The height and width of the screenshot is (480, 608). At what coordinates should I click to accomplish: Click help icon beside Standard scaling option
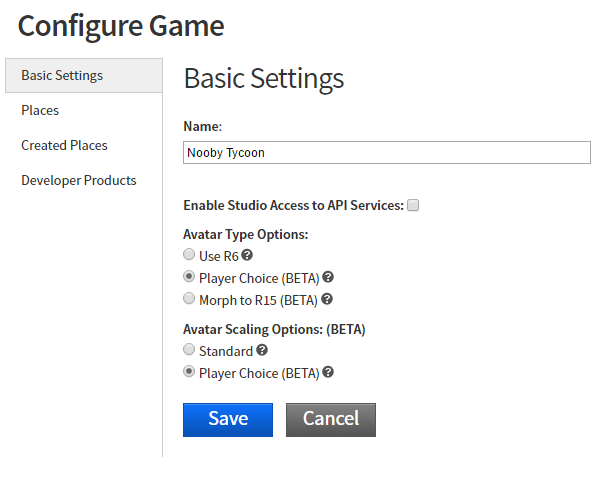[x=262, y=351]
